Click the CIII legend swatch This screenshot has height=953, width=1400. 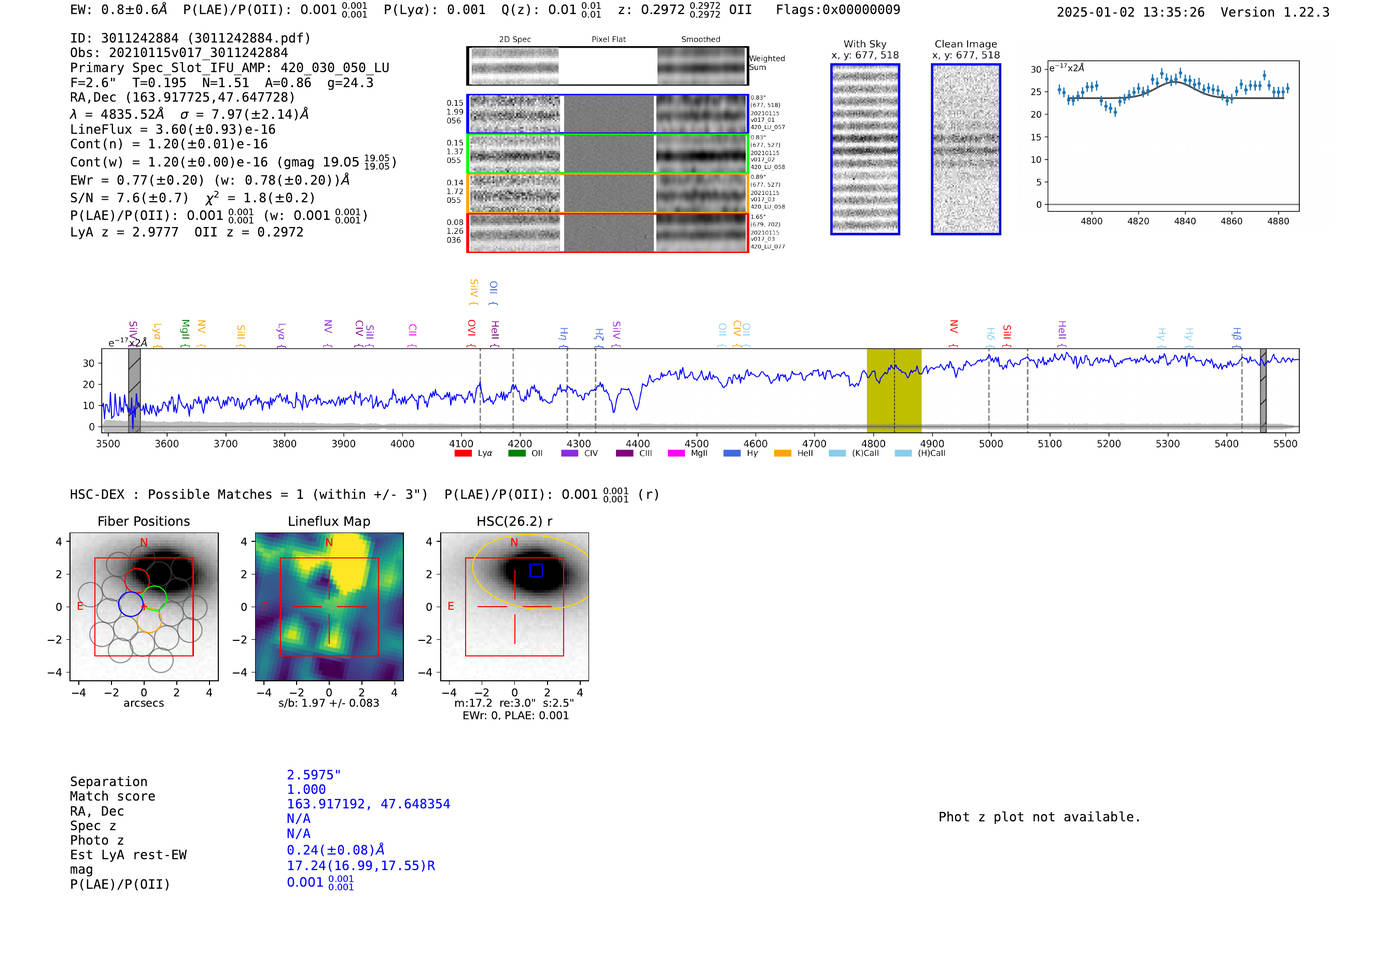click(624, 453)
